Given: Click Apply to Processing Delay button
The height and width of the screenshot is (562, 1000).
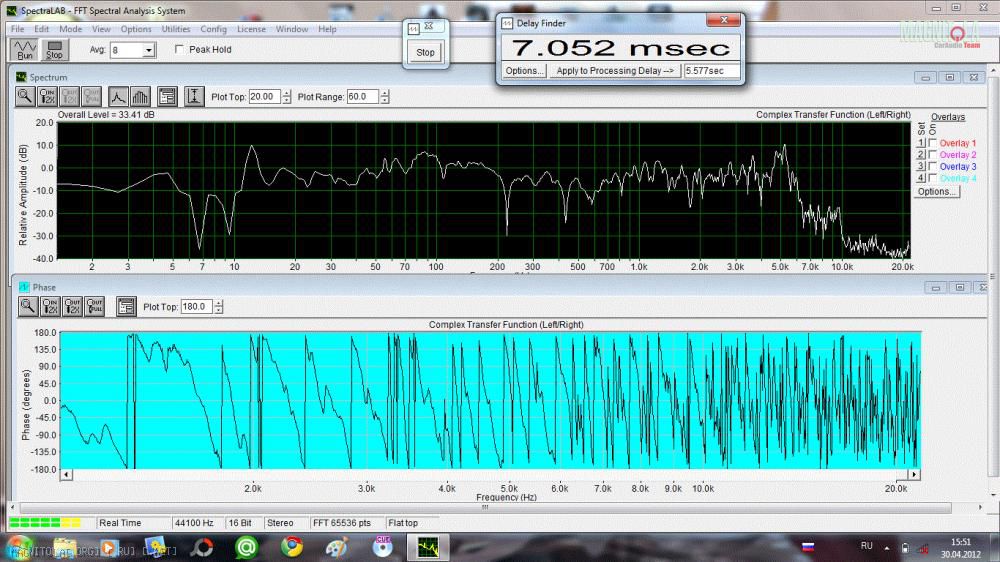Looking at the screenshot, I should (x=615, y=71).
